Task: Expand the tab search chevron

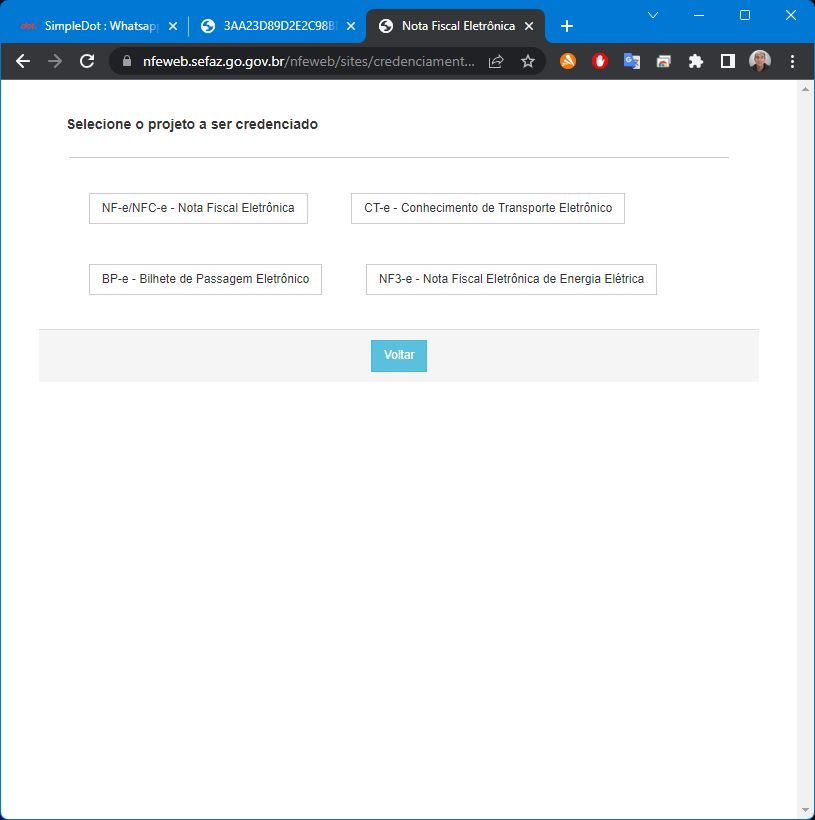Action: pos(653,15)
